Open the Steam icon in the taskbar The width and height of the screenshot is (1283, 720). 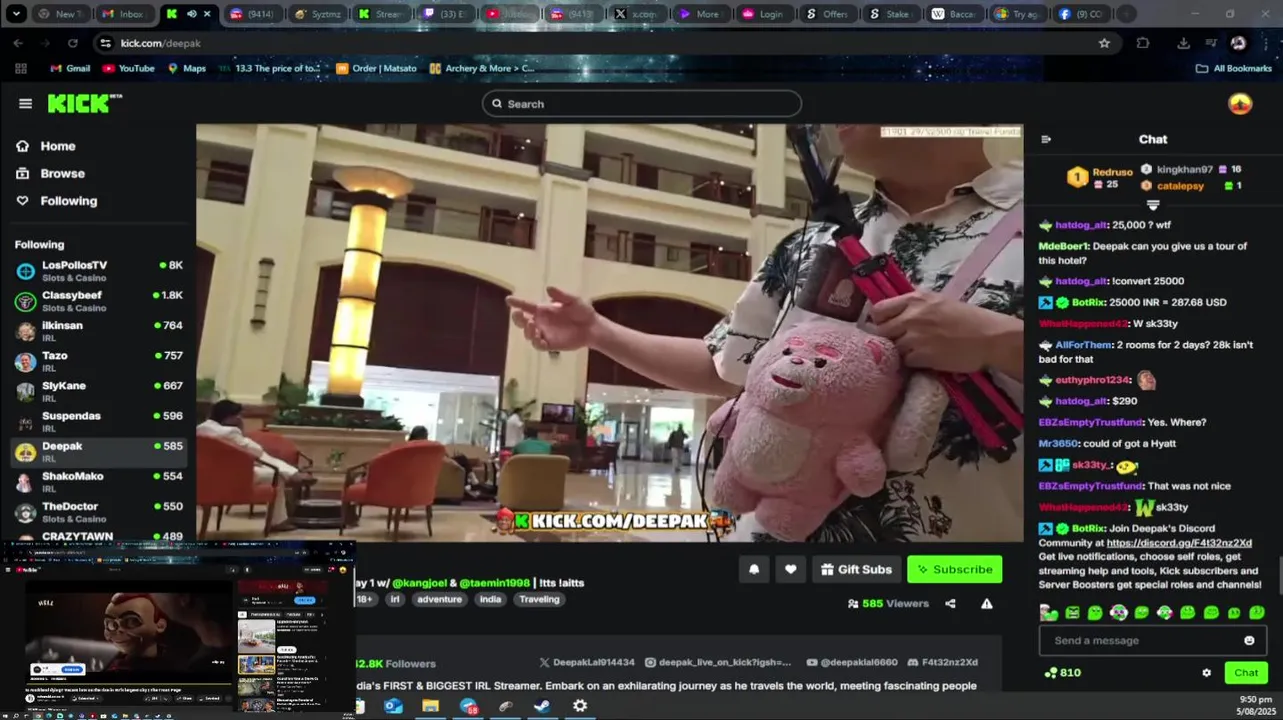pos(541,706)
